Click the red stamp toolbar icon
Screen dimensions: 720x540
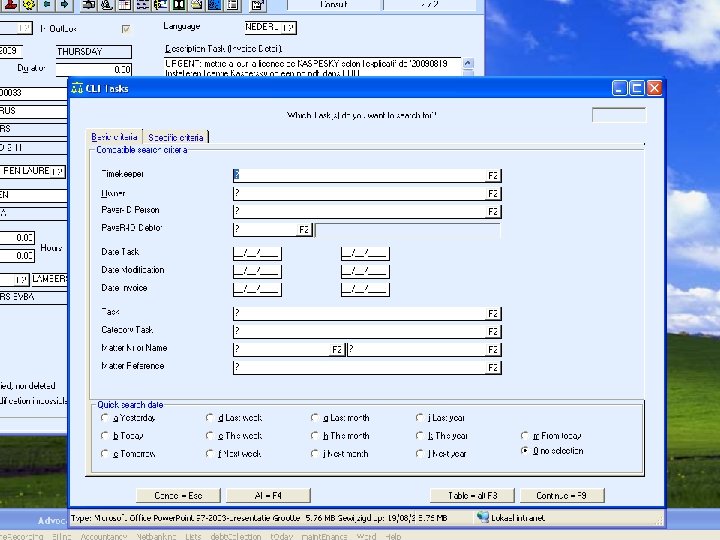coord(11,5)
